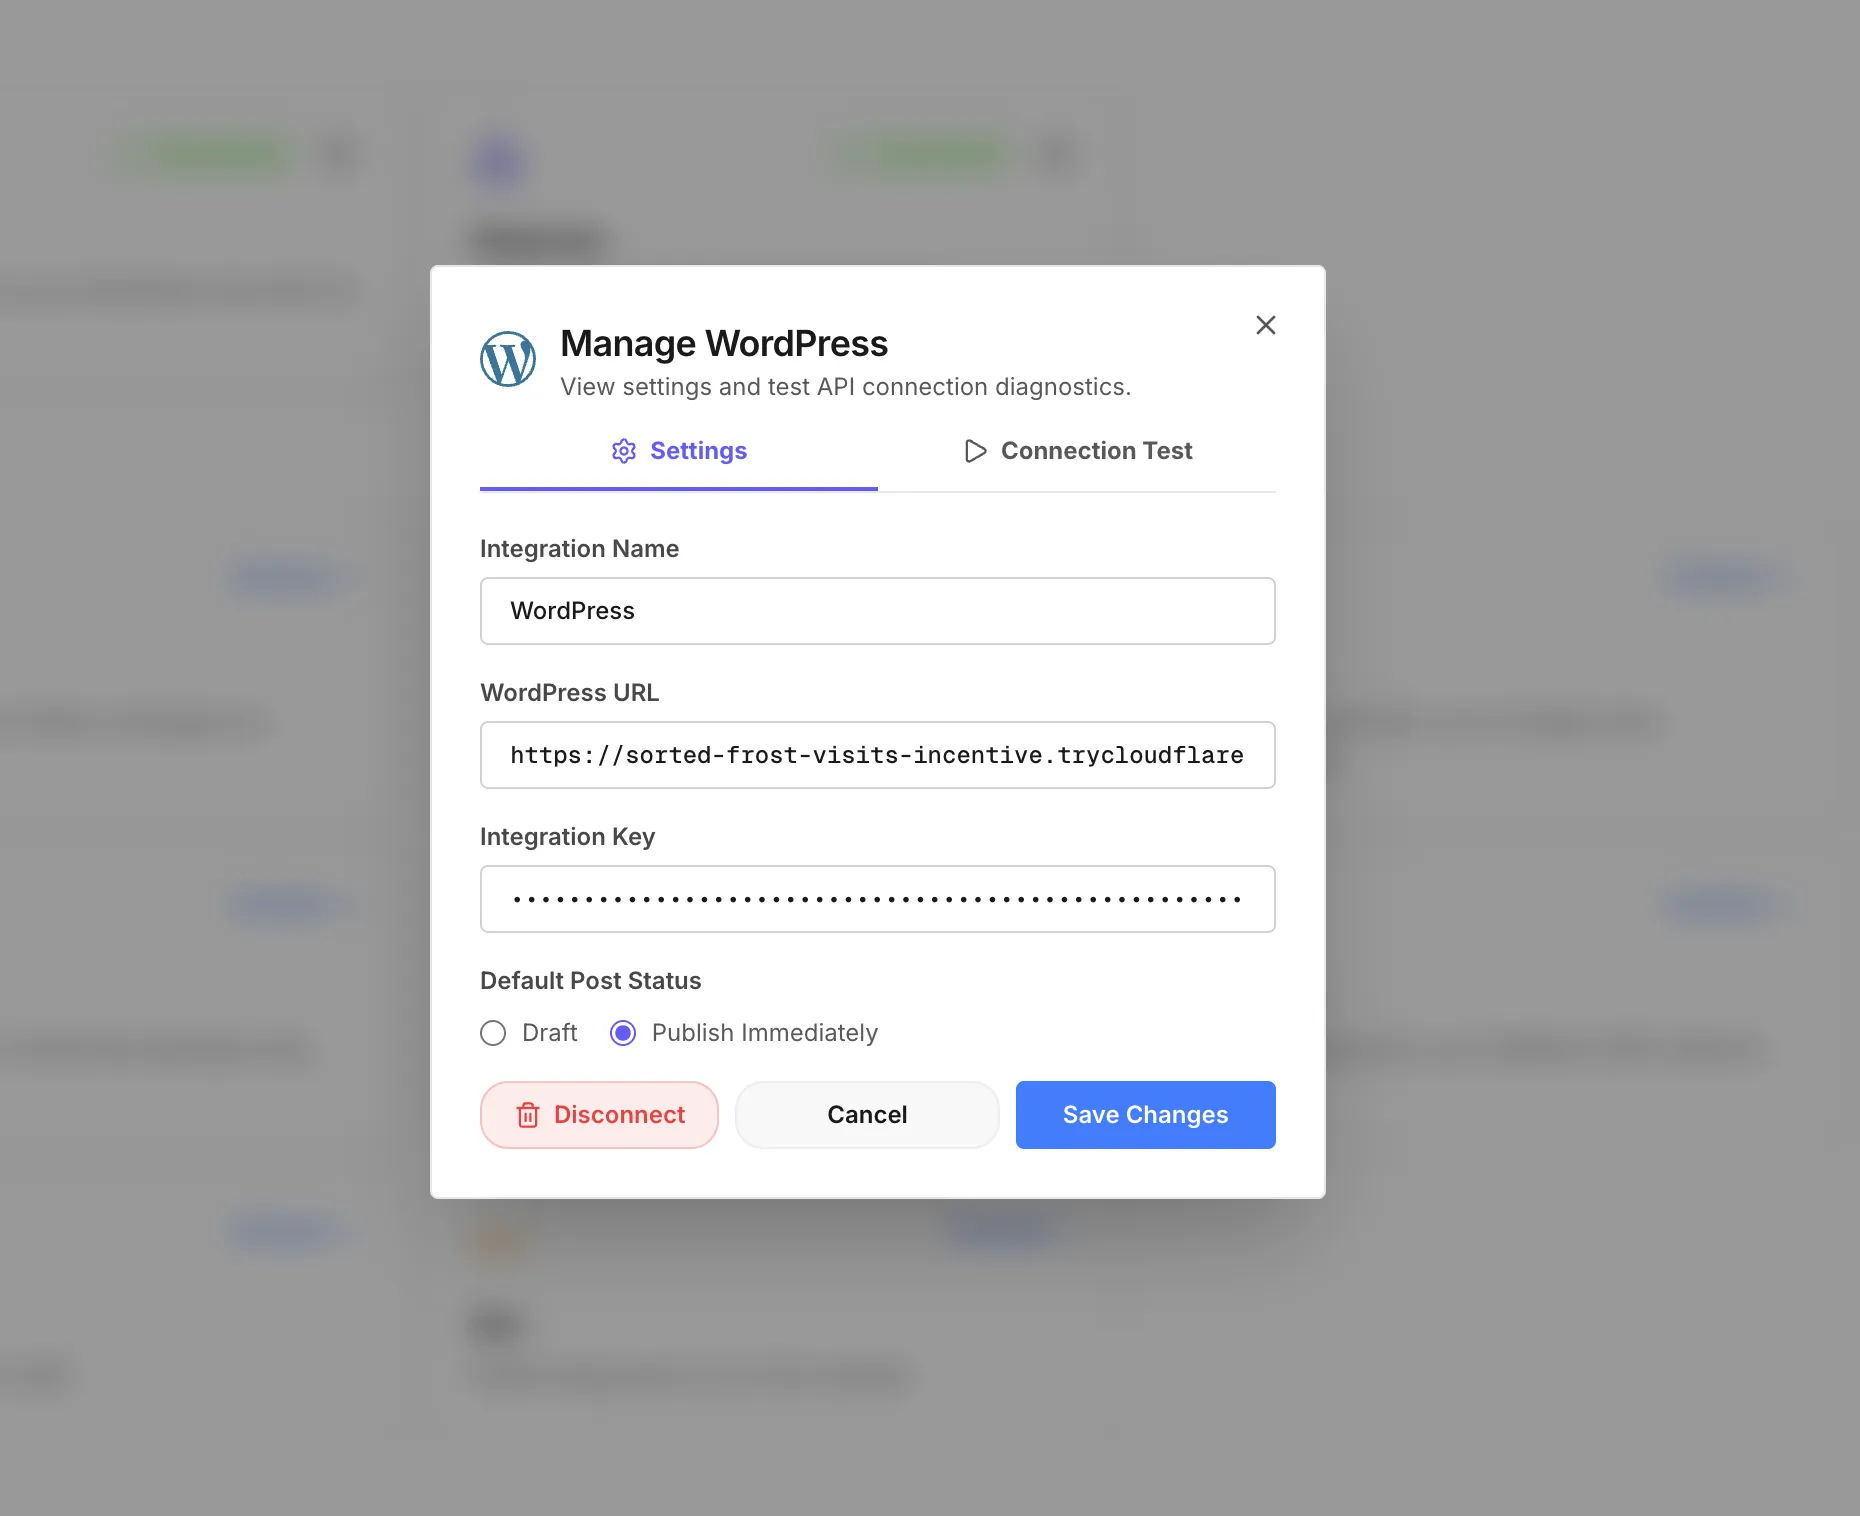The height and width of the screenshot is (1516, 1860).
Task: Click the WordPress URL label
Action: point(570,693)
